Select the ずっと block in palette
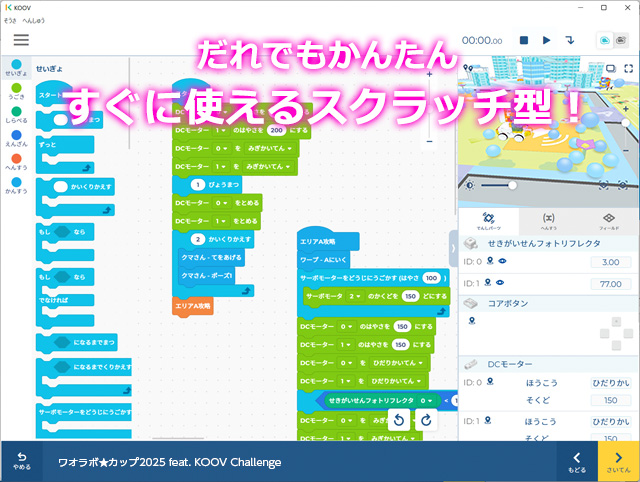Viewport: 640px width, 482px height. pyautogui.click(x=65, y=154)
